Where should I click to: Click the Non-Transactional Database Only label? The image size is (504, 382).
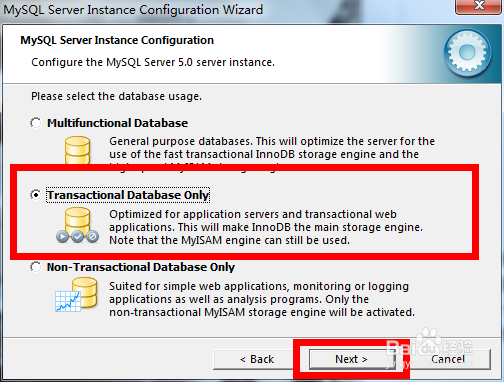coord(141,267)
